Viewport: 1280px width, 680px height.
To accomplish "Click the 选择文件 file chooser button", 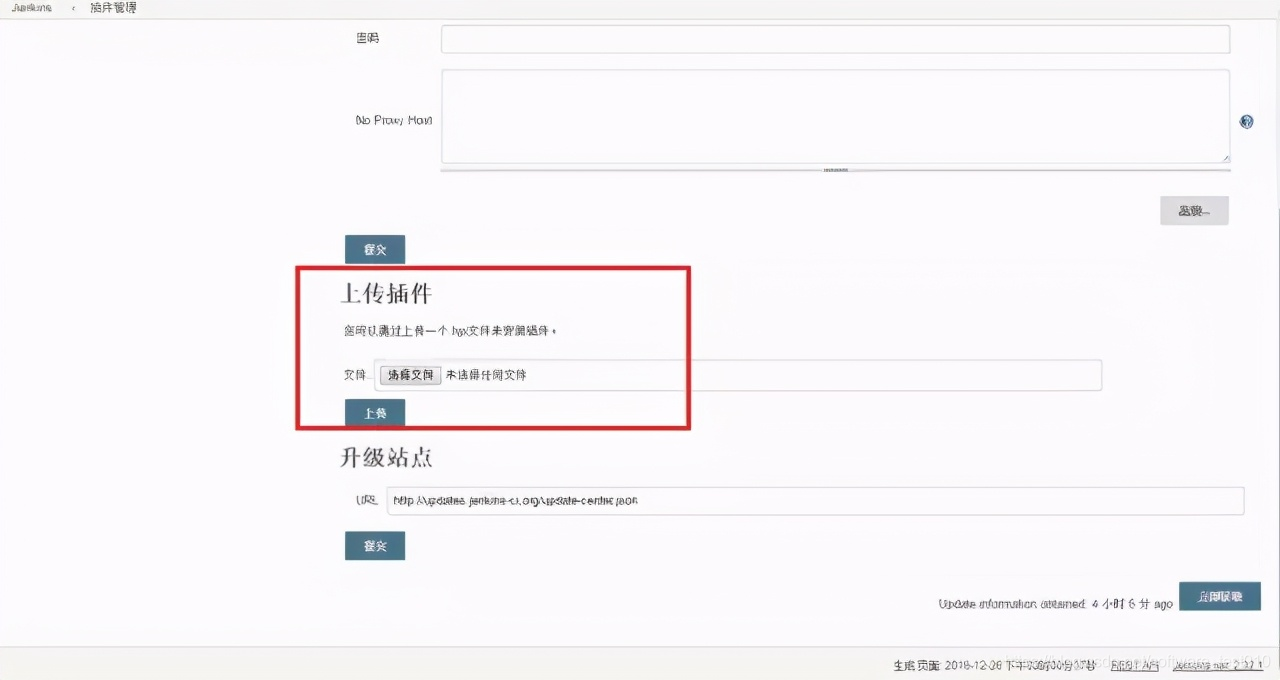I will (x=409, y=375).
